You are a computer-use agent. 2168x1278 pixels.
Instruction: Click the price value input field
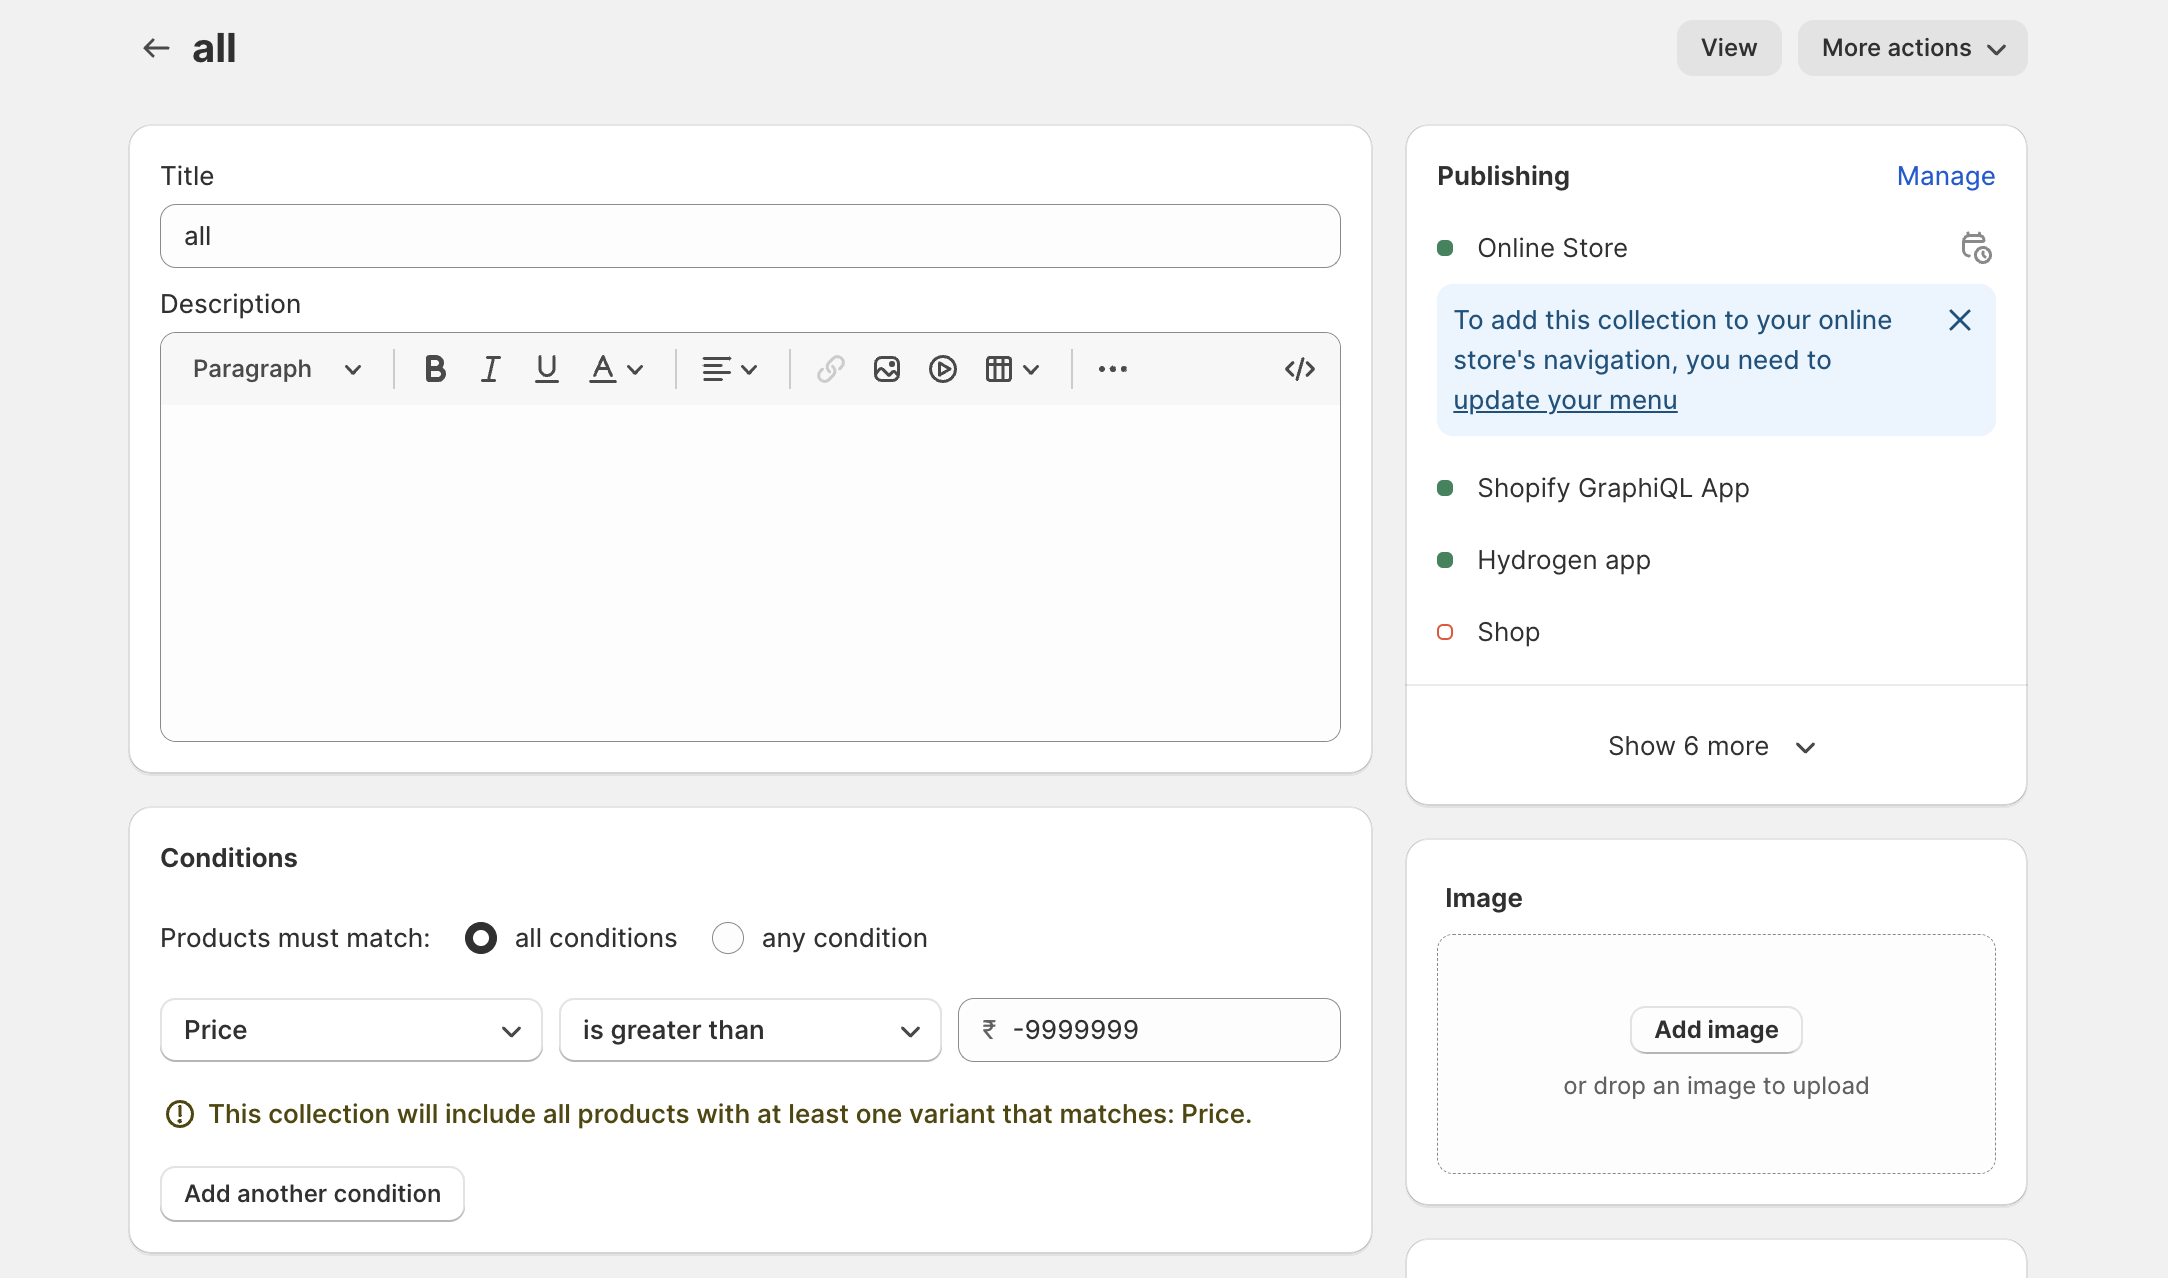pyautogui.click(x=1150, y=1030)
